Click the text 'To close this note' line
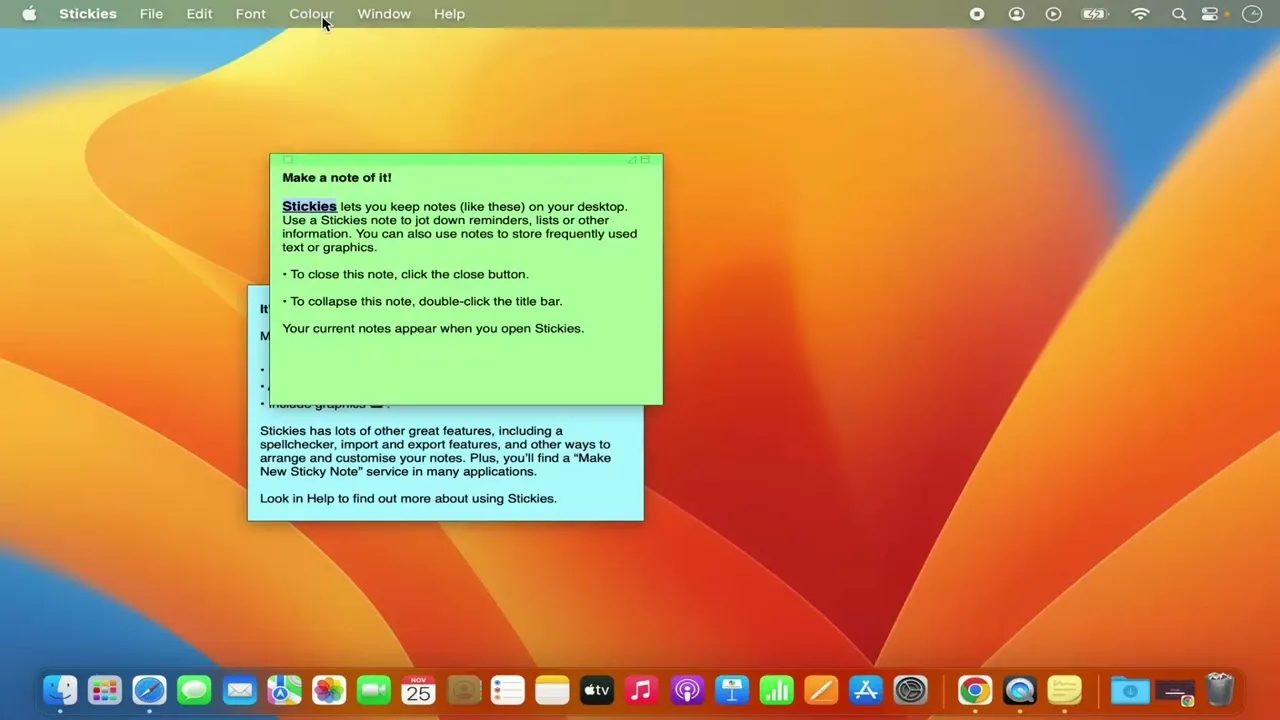 tap(405, 274)
